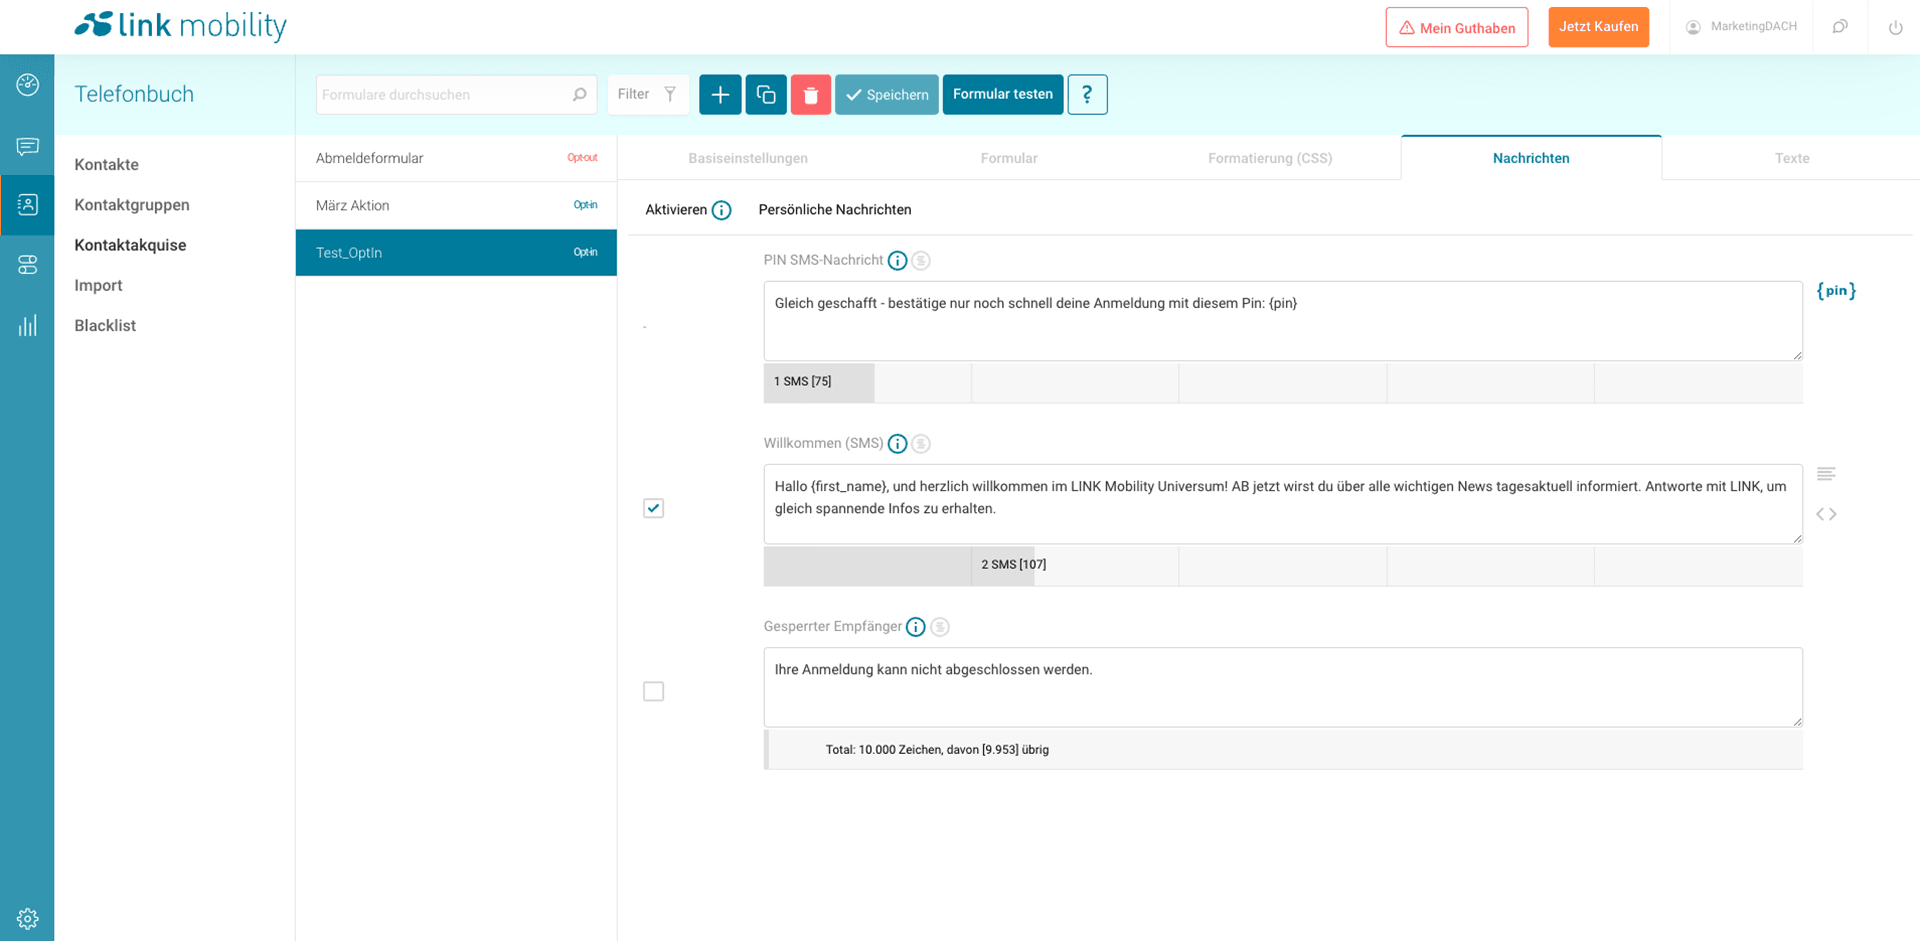Open Import menu item
The image size is (1920, 941).
(x=98, y=285)
